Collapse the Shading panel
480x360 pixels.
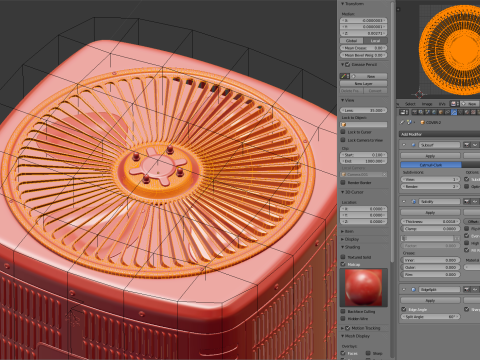pyautogui.click(x=343, y=247)
